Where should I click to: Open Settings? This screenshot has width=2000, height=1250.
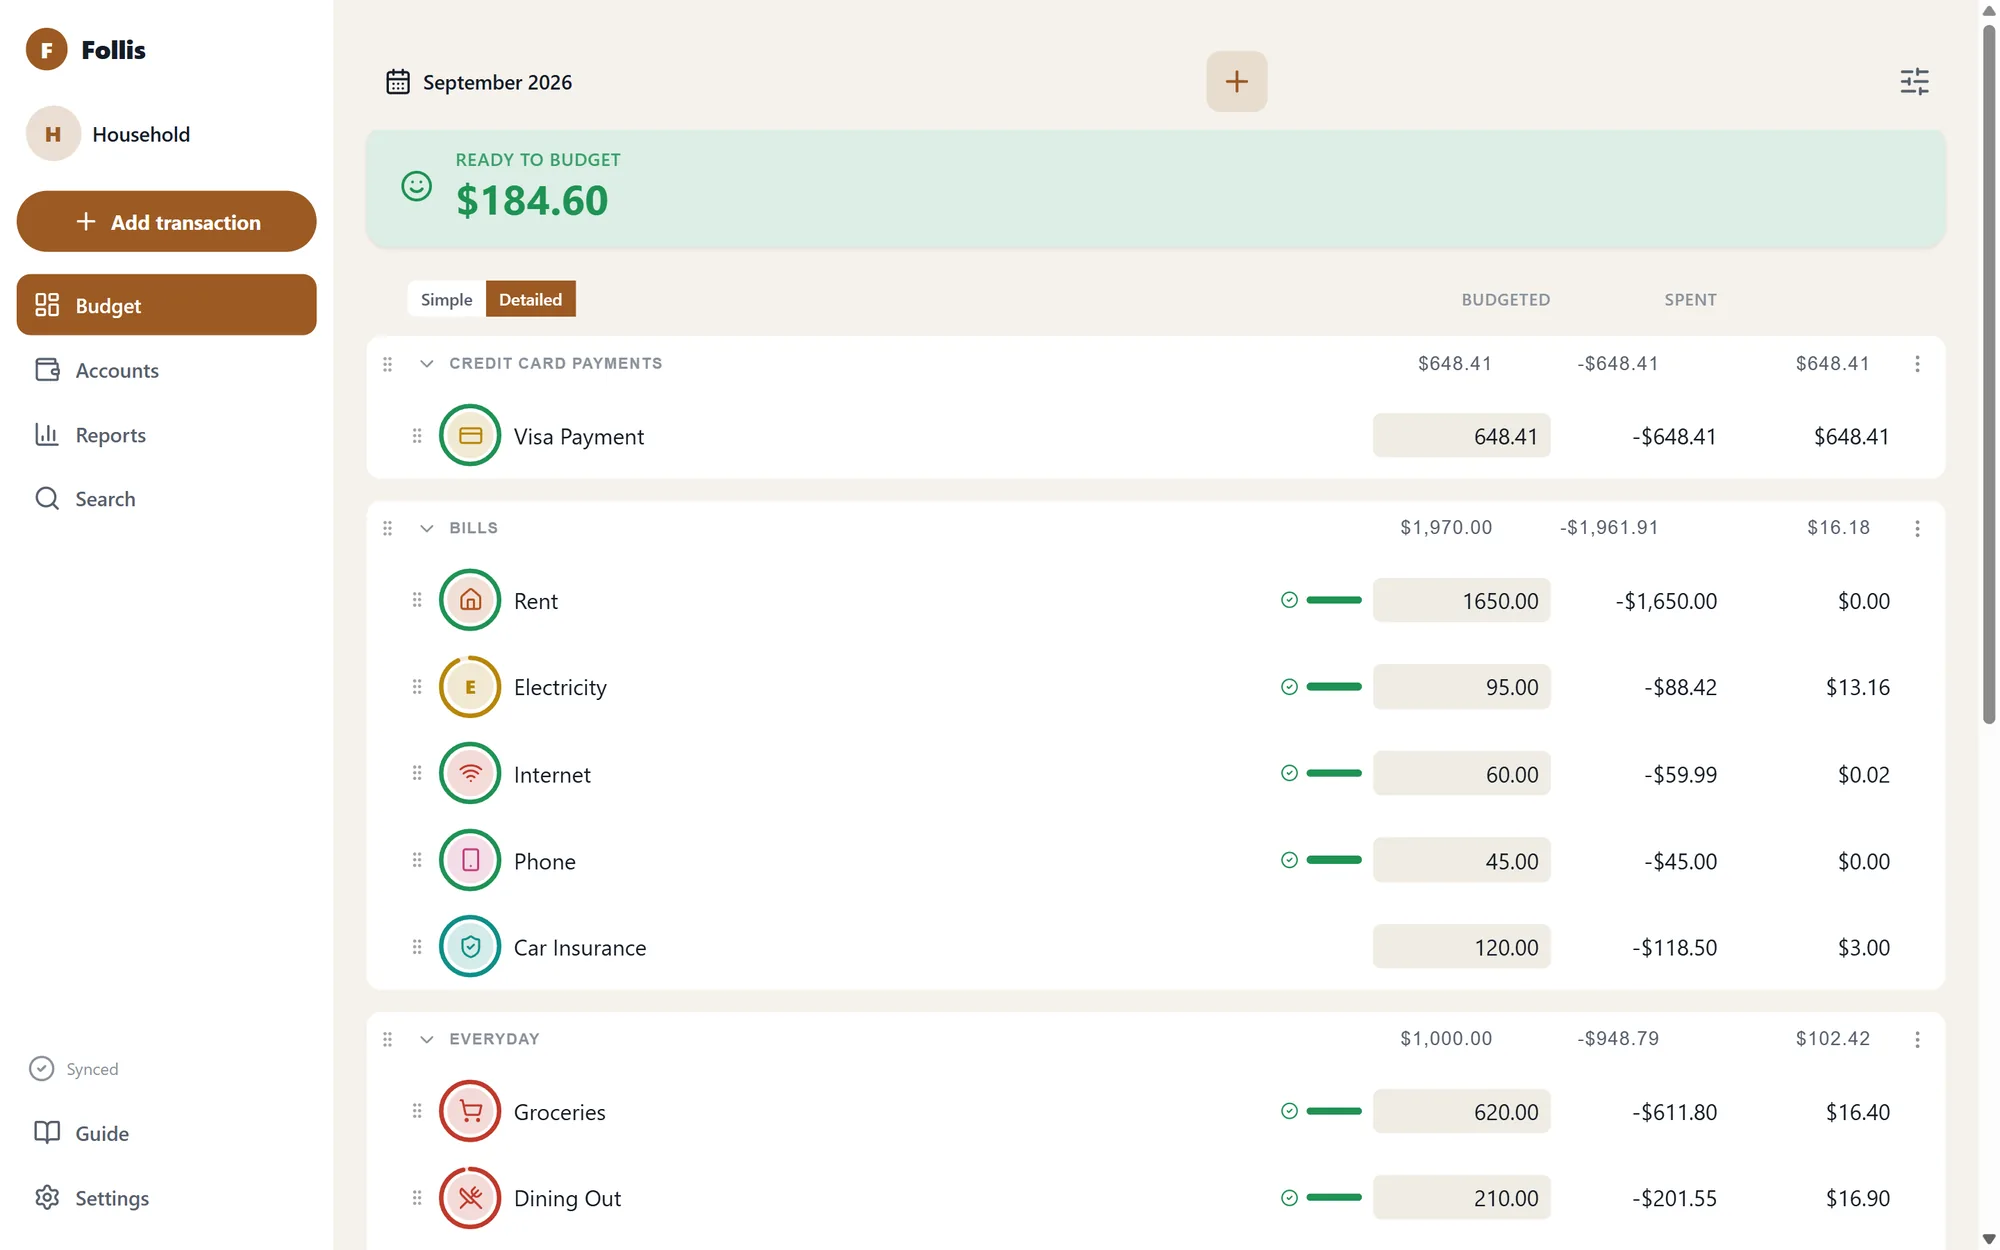click(x=166, y=1198)
